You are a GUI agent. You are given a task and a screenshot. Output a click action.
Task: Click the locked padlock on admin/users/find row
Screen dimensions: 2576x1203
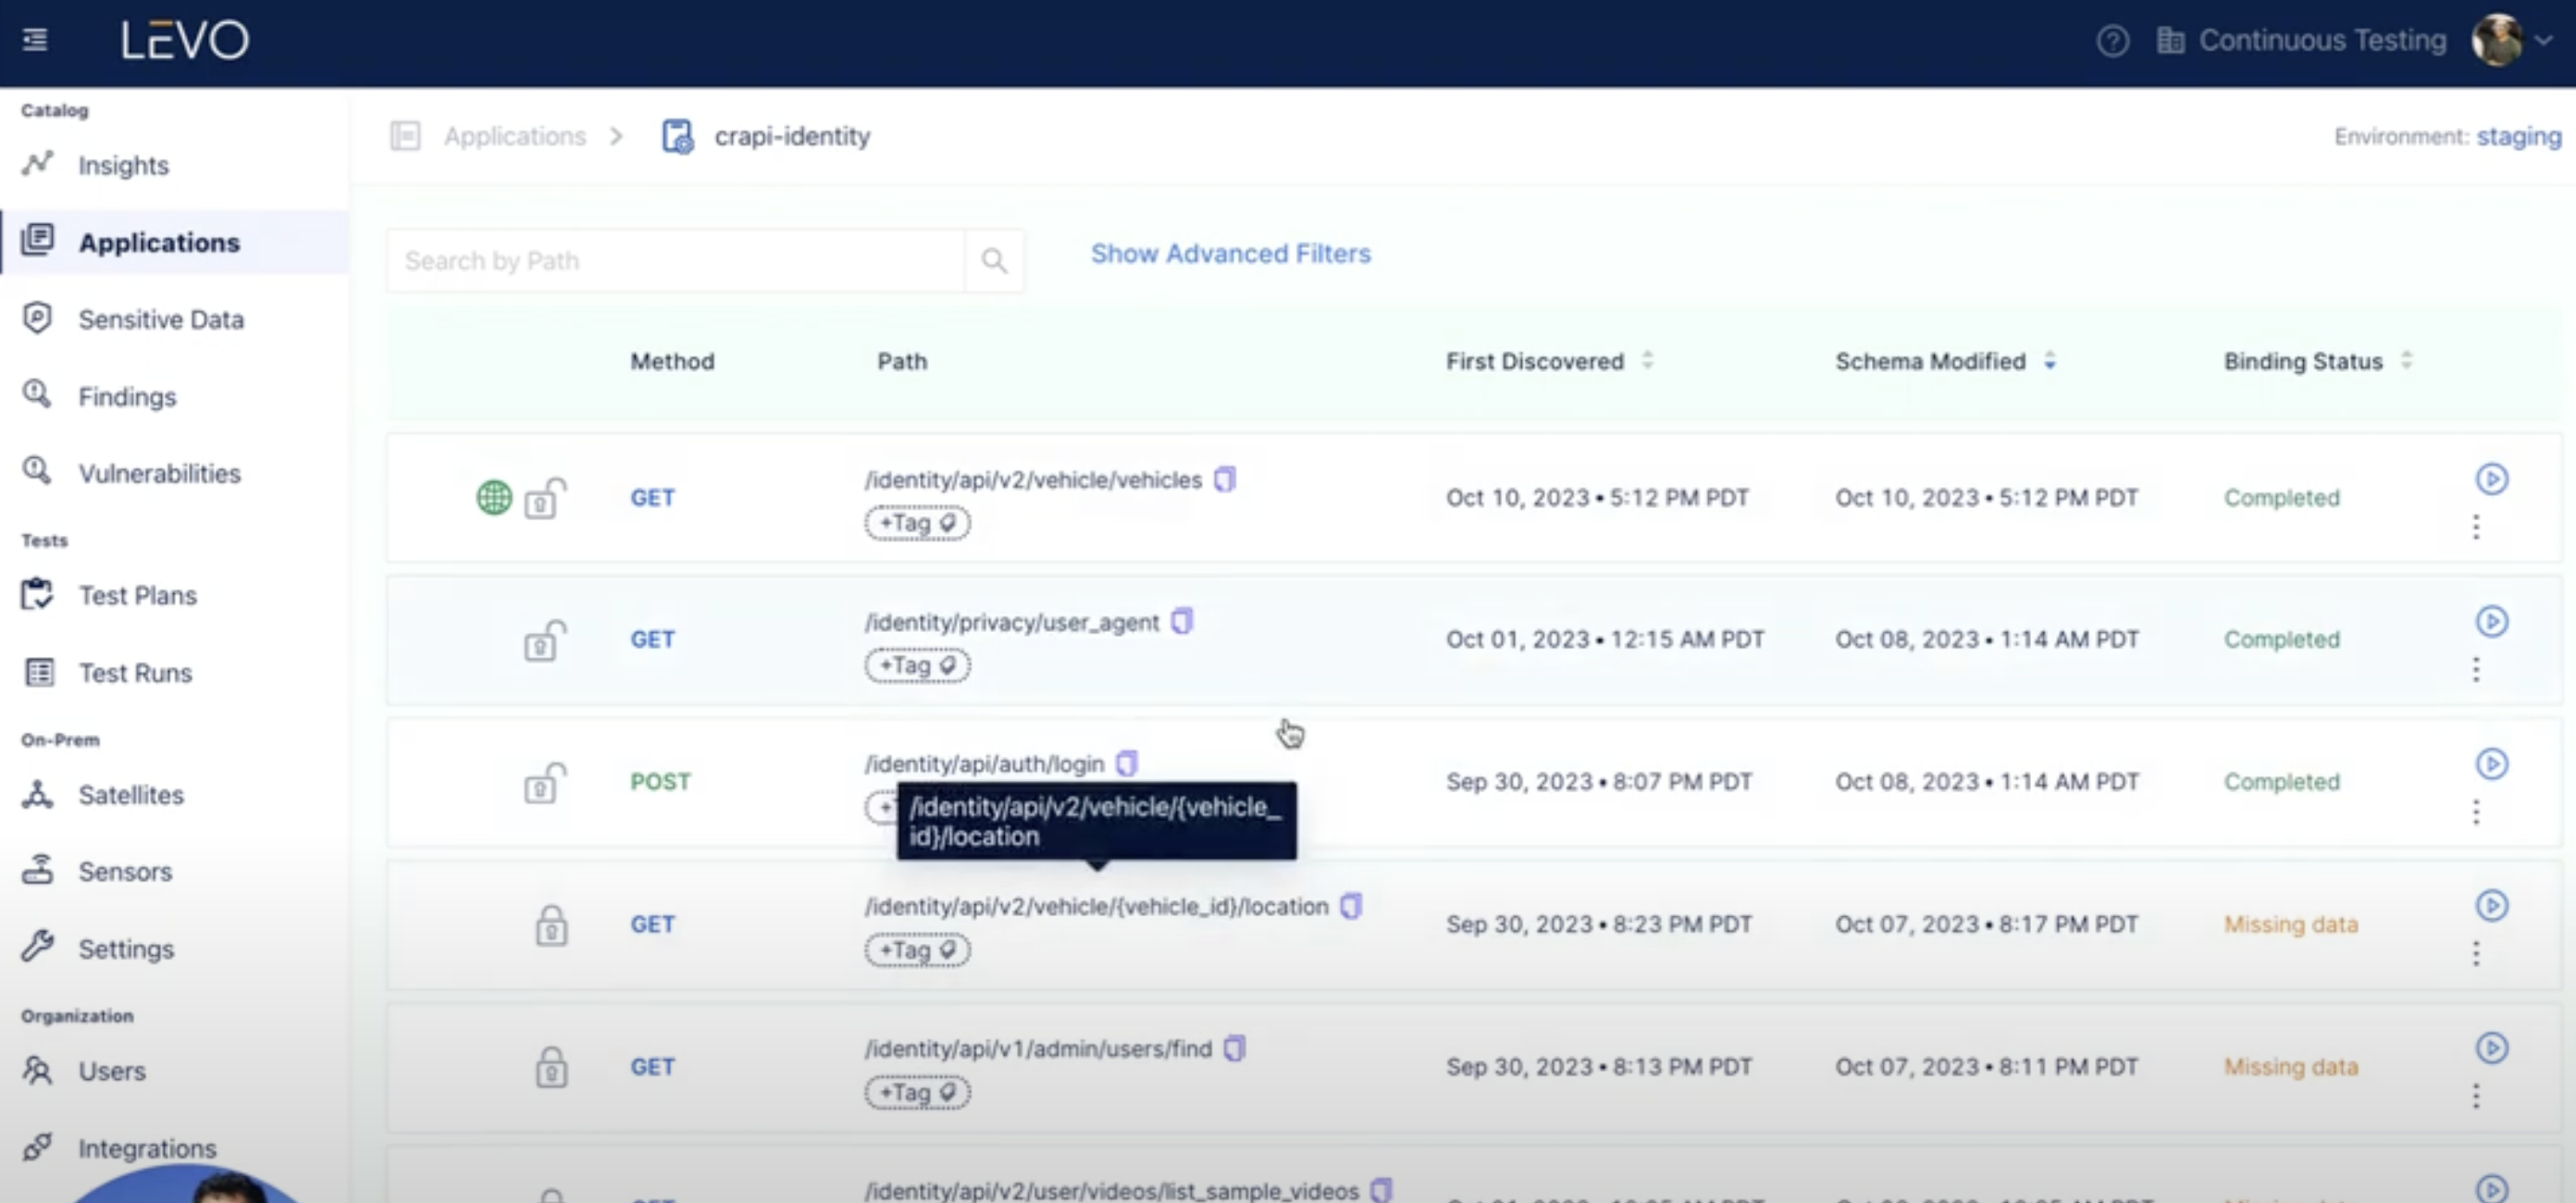point(551,1067)
